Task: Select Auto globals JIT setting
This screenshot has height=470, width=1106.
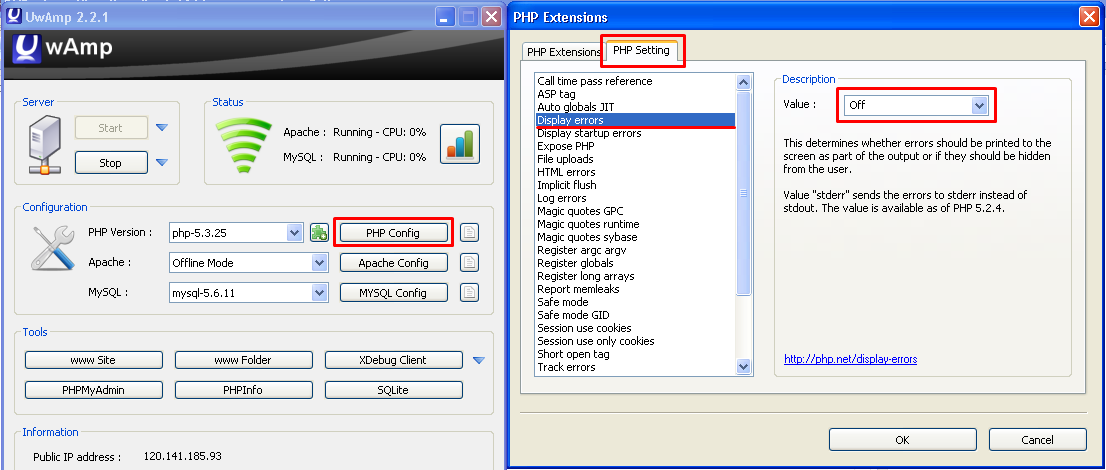Action: pos(635,107)
